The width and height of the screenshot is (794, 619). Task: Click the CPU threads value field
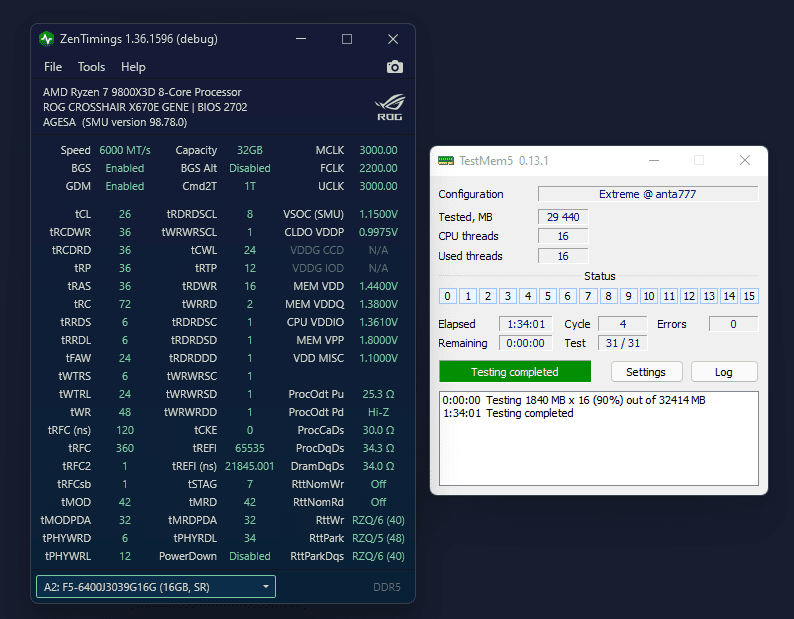(x=563, y=236)
